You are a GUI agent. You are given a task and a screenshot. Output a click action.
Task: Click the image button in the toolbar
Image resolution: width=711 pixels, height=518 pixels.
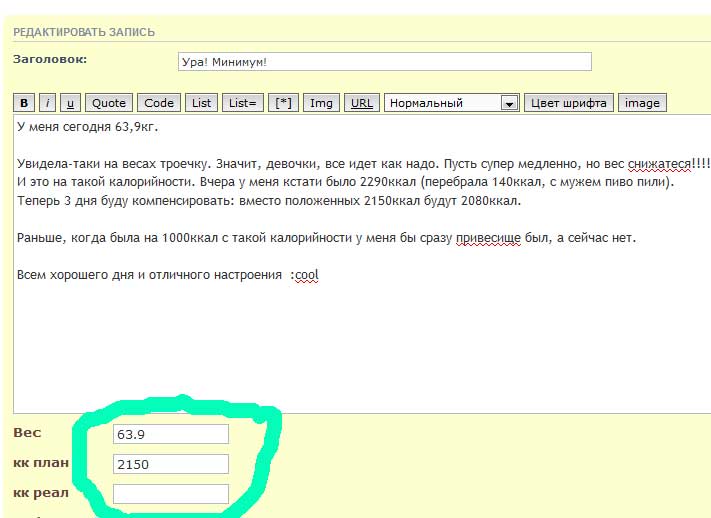pos(642,103)
